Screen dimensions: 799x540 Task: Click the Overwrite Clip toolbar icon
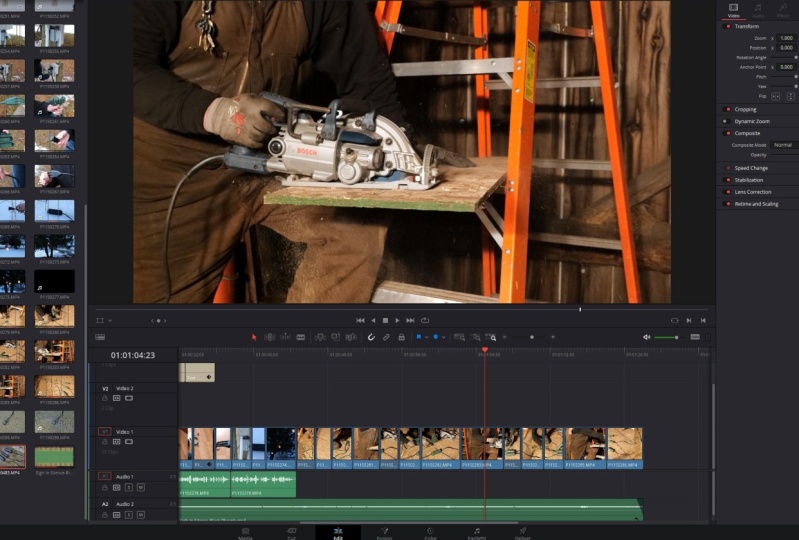point(335,337)
